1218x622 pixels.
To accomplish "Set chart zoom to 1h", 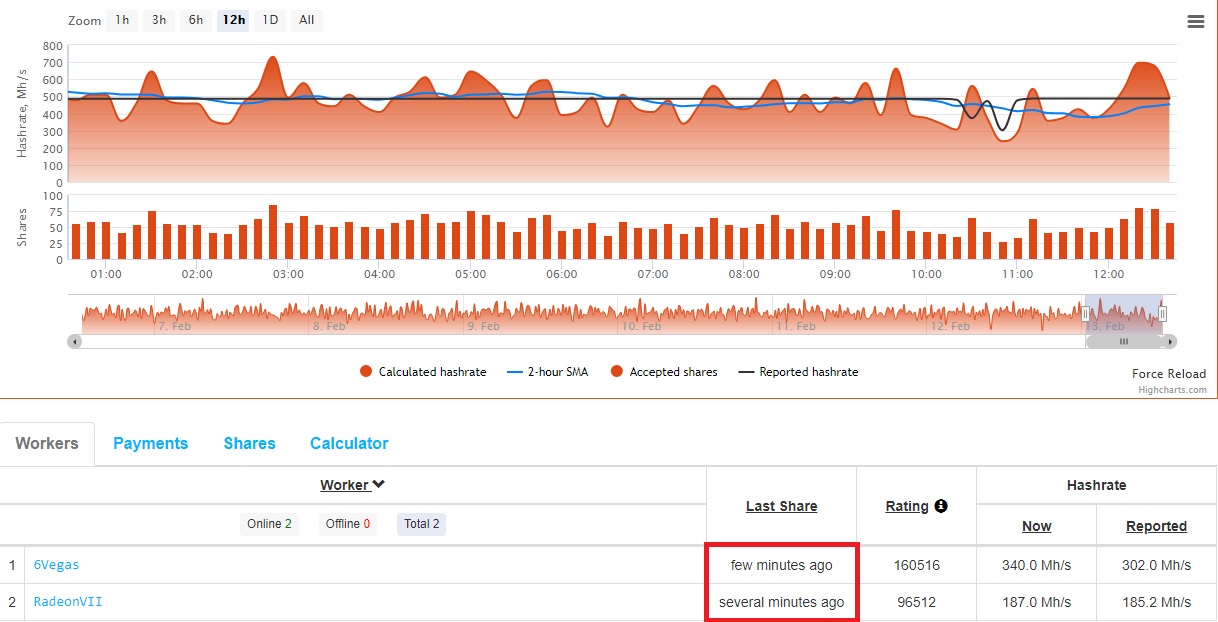I will click(122, 20).
